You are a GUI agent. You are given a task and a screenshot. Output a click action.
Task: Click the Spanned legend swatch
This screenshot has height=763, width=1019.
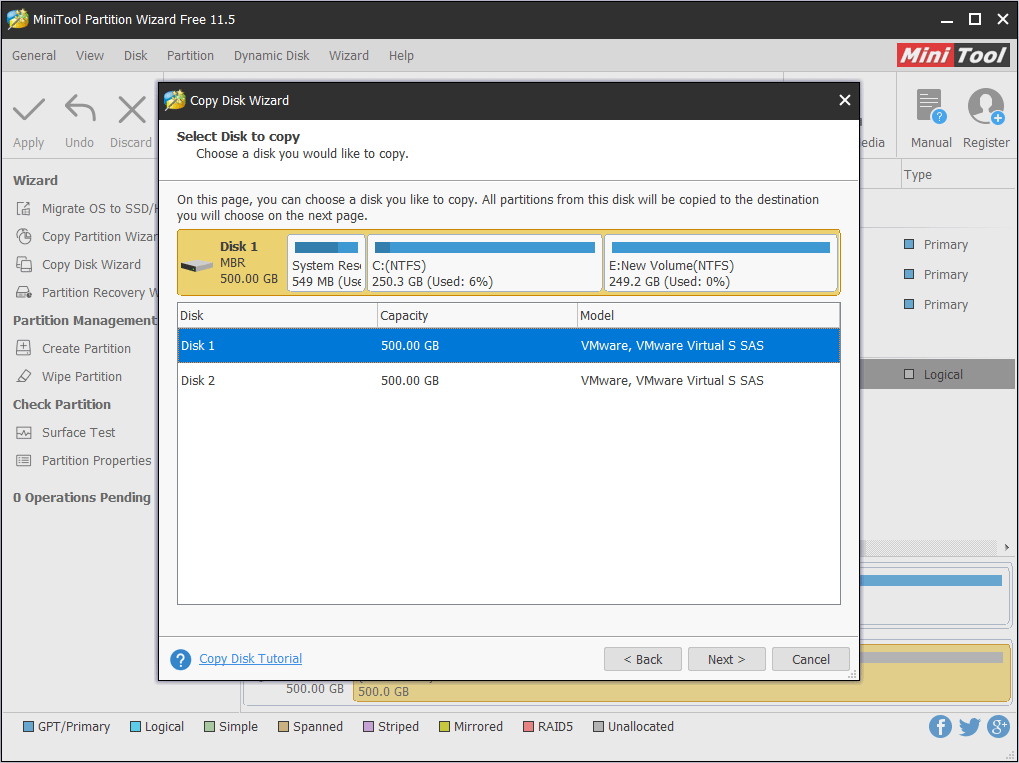point(283,727)
